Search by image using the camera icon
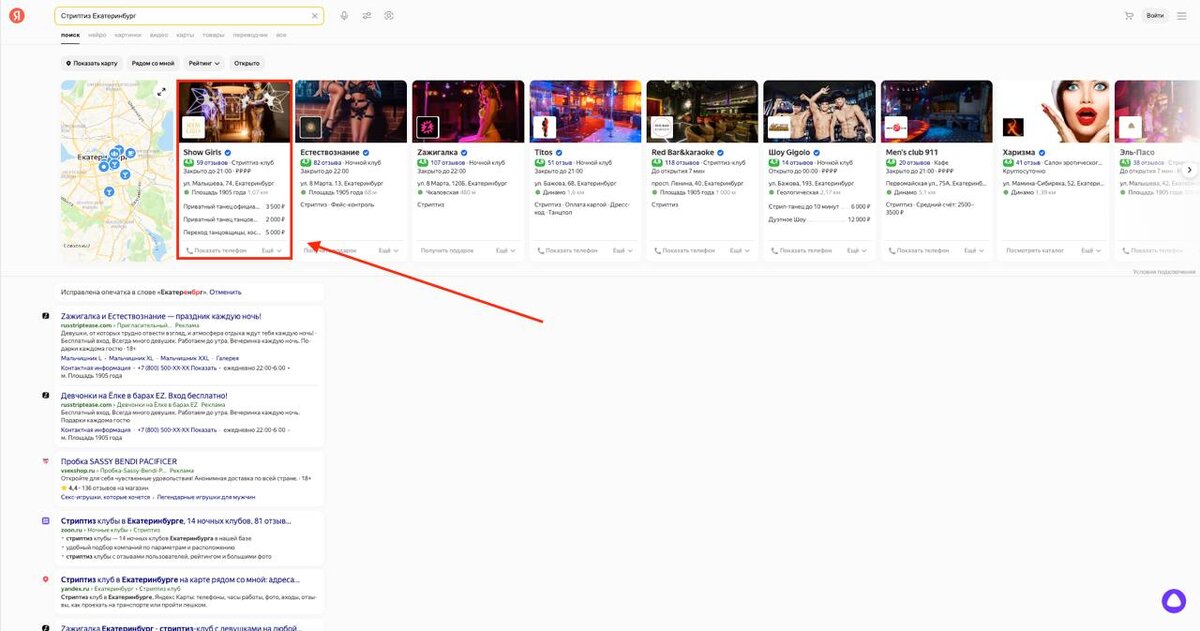Viewport: 1200px width, 631px height. (x=389, y=16)
